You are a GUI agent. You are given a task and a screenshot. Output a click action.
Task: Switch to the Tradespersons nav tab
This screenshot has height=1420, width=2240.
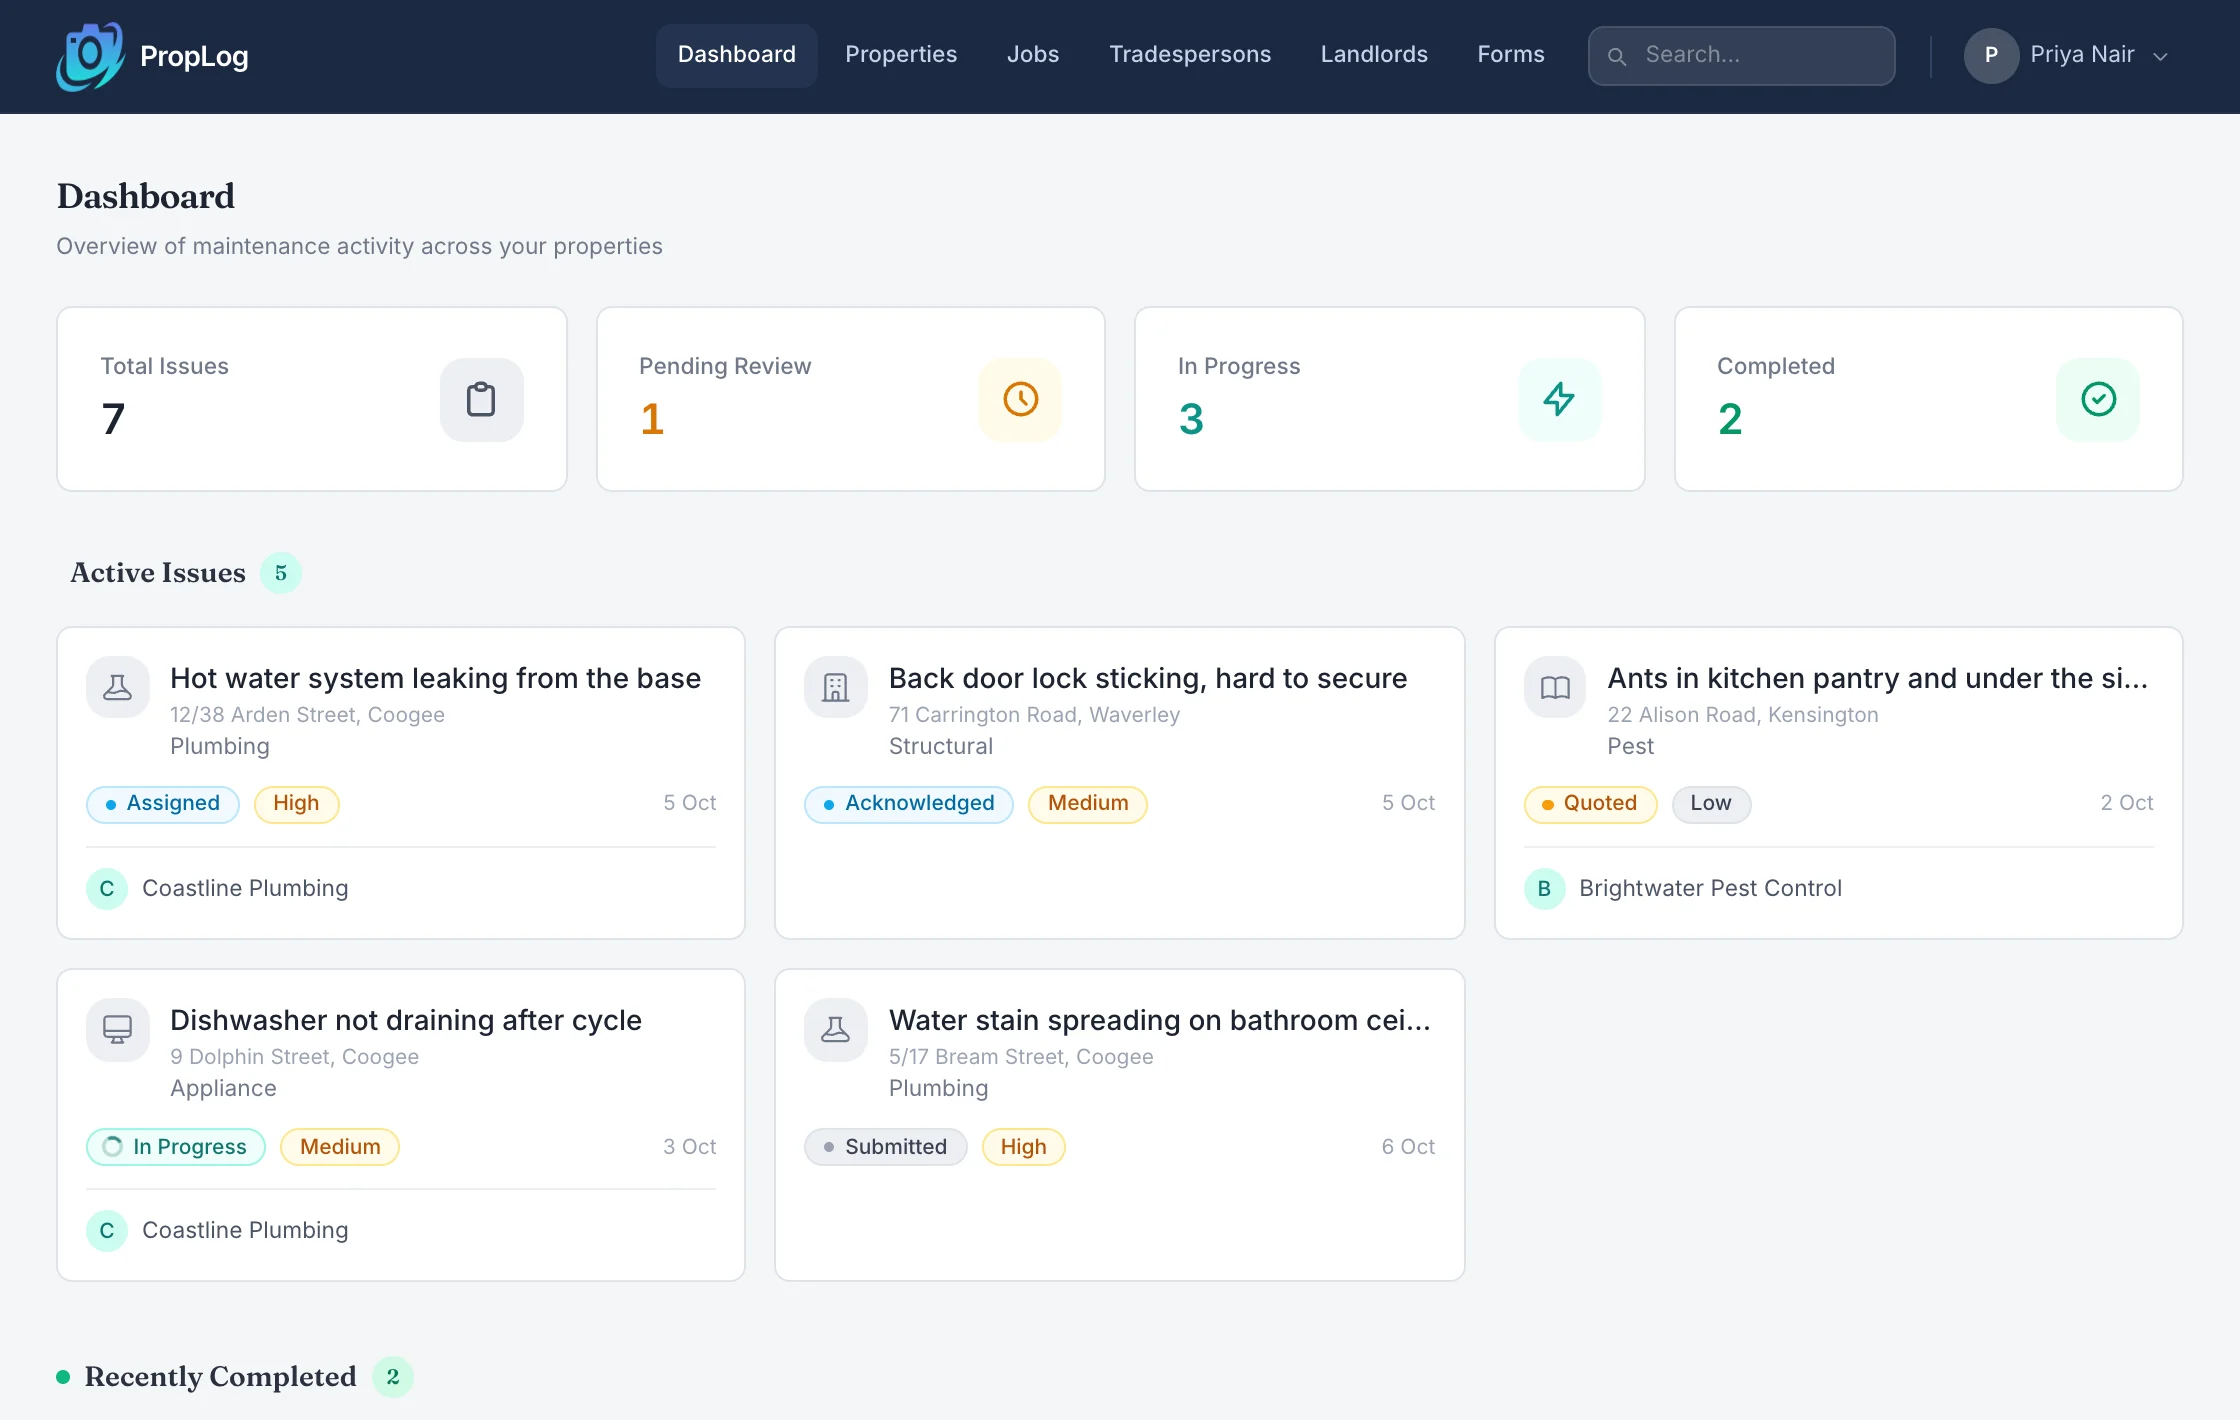[1190, 55]
